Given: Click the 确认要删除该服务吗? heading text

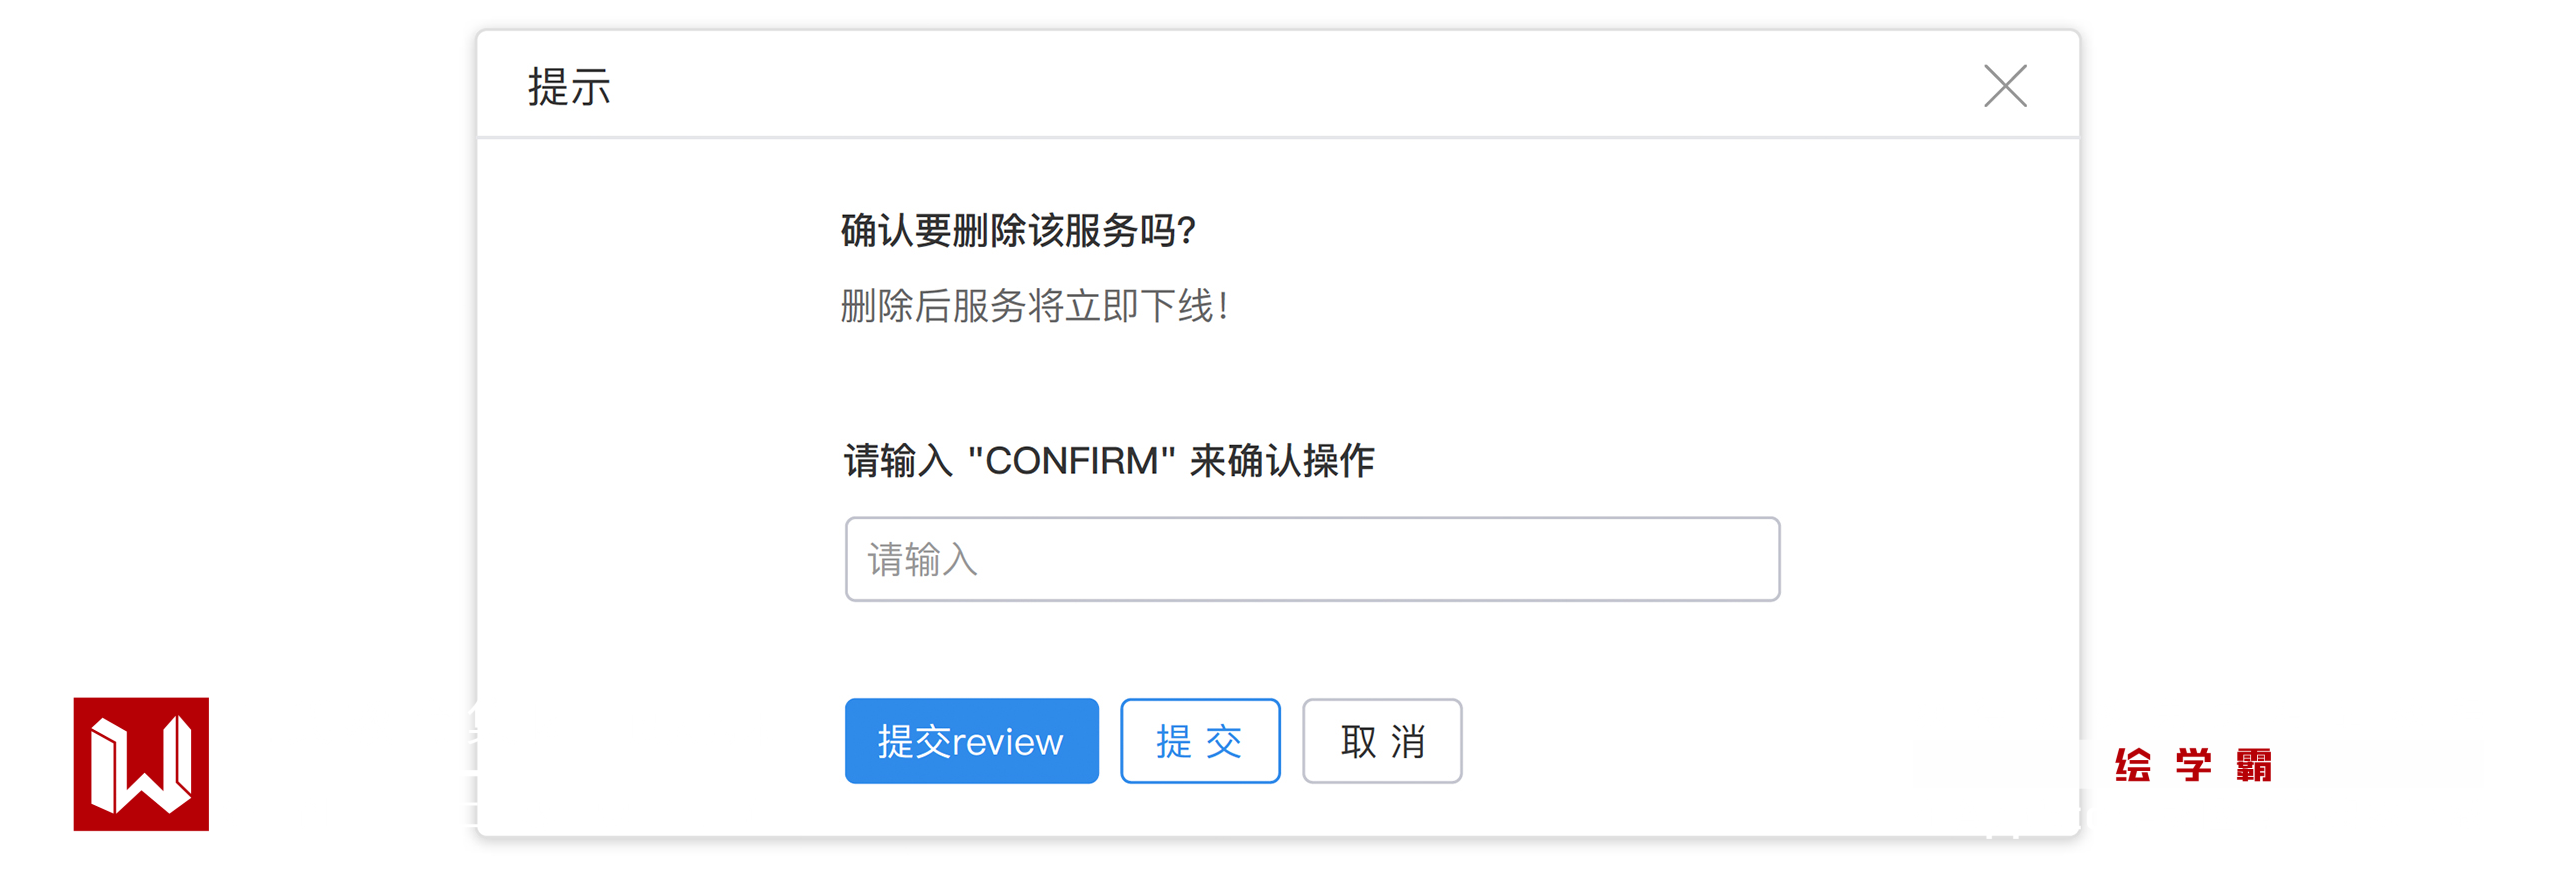Looking at the screenshot, I should [x=1017, y=231].
